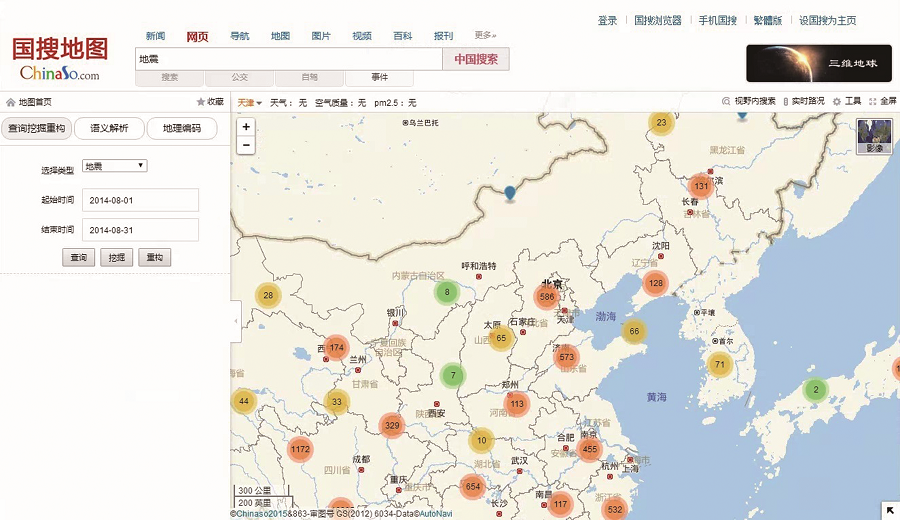Image resolution: width=900 pixels, height=520 pixels.
Task: Click the blue location pin marker
Action: click(510, 192)
